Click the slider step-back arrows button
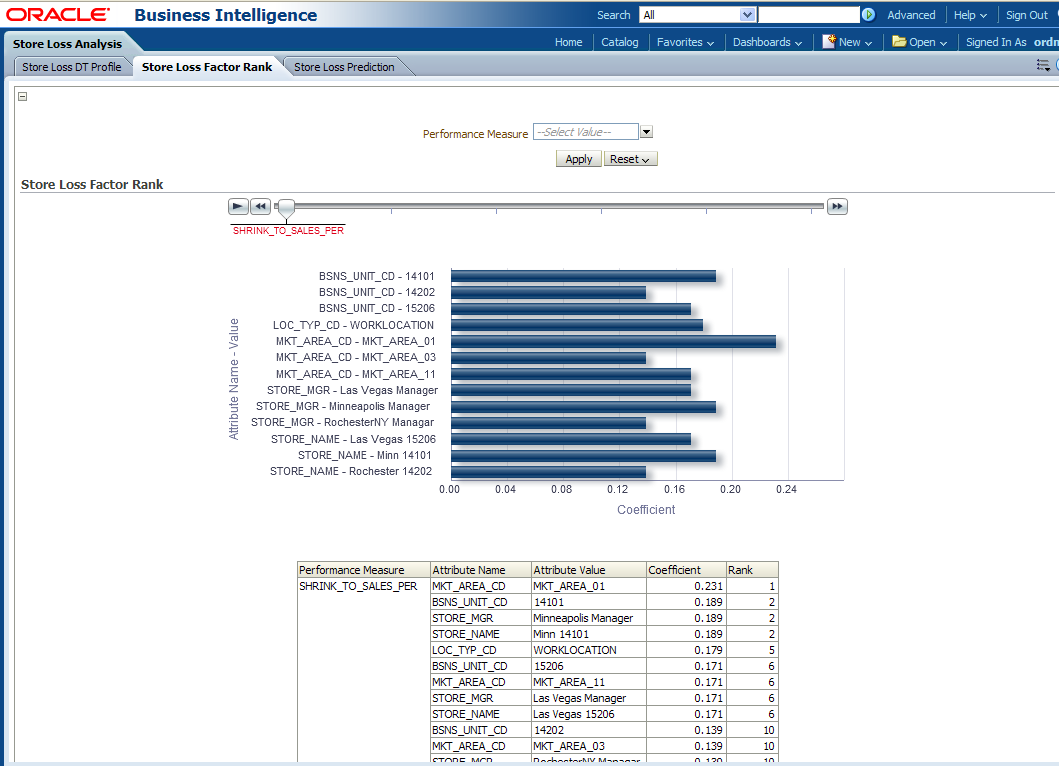The height and width of the screenshot is (766, 1059). coord(260,206)
